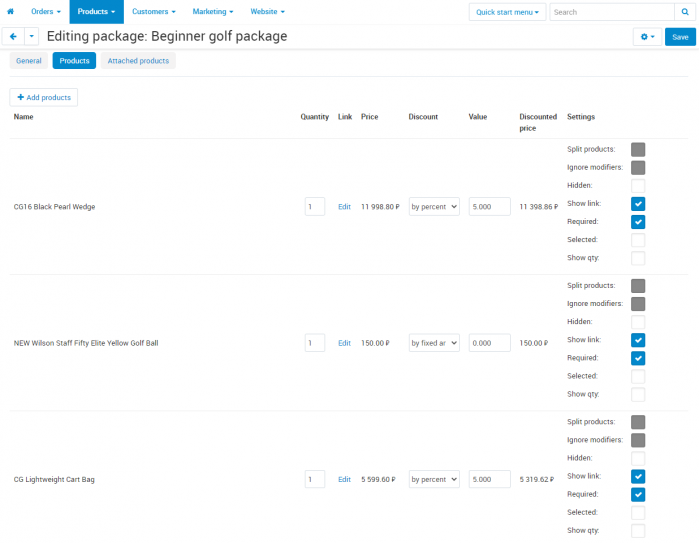Uncheck Show link for Wilson Golf Ball
Image resolution: width=700 pixels, height=543 pixels.
pyautogui.click(x=638, y=340)
